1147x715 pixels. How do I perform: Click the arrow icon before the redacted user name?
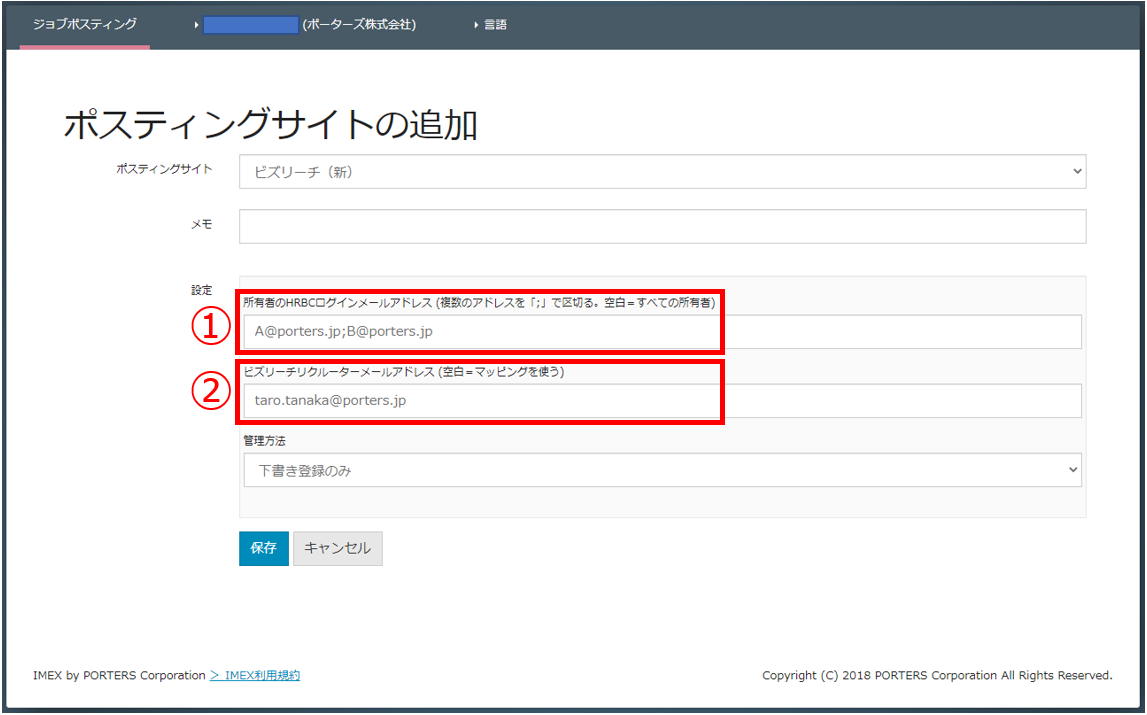197,25
